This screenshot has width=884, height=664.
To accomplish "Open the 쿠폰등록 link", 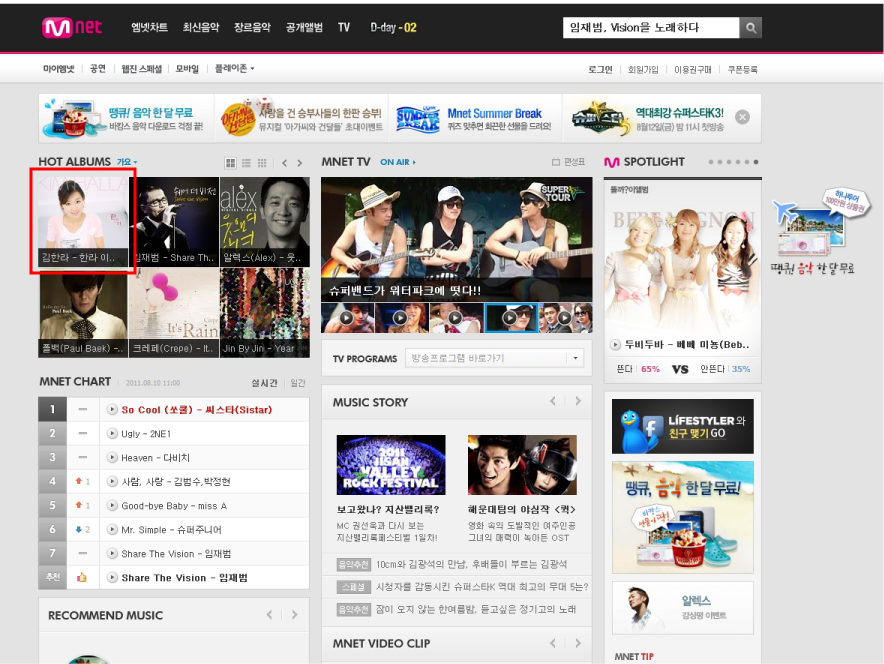I will coord(742,69).
